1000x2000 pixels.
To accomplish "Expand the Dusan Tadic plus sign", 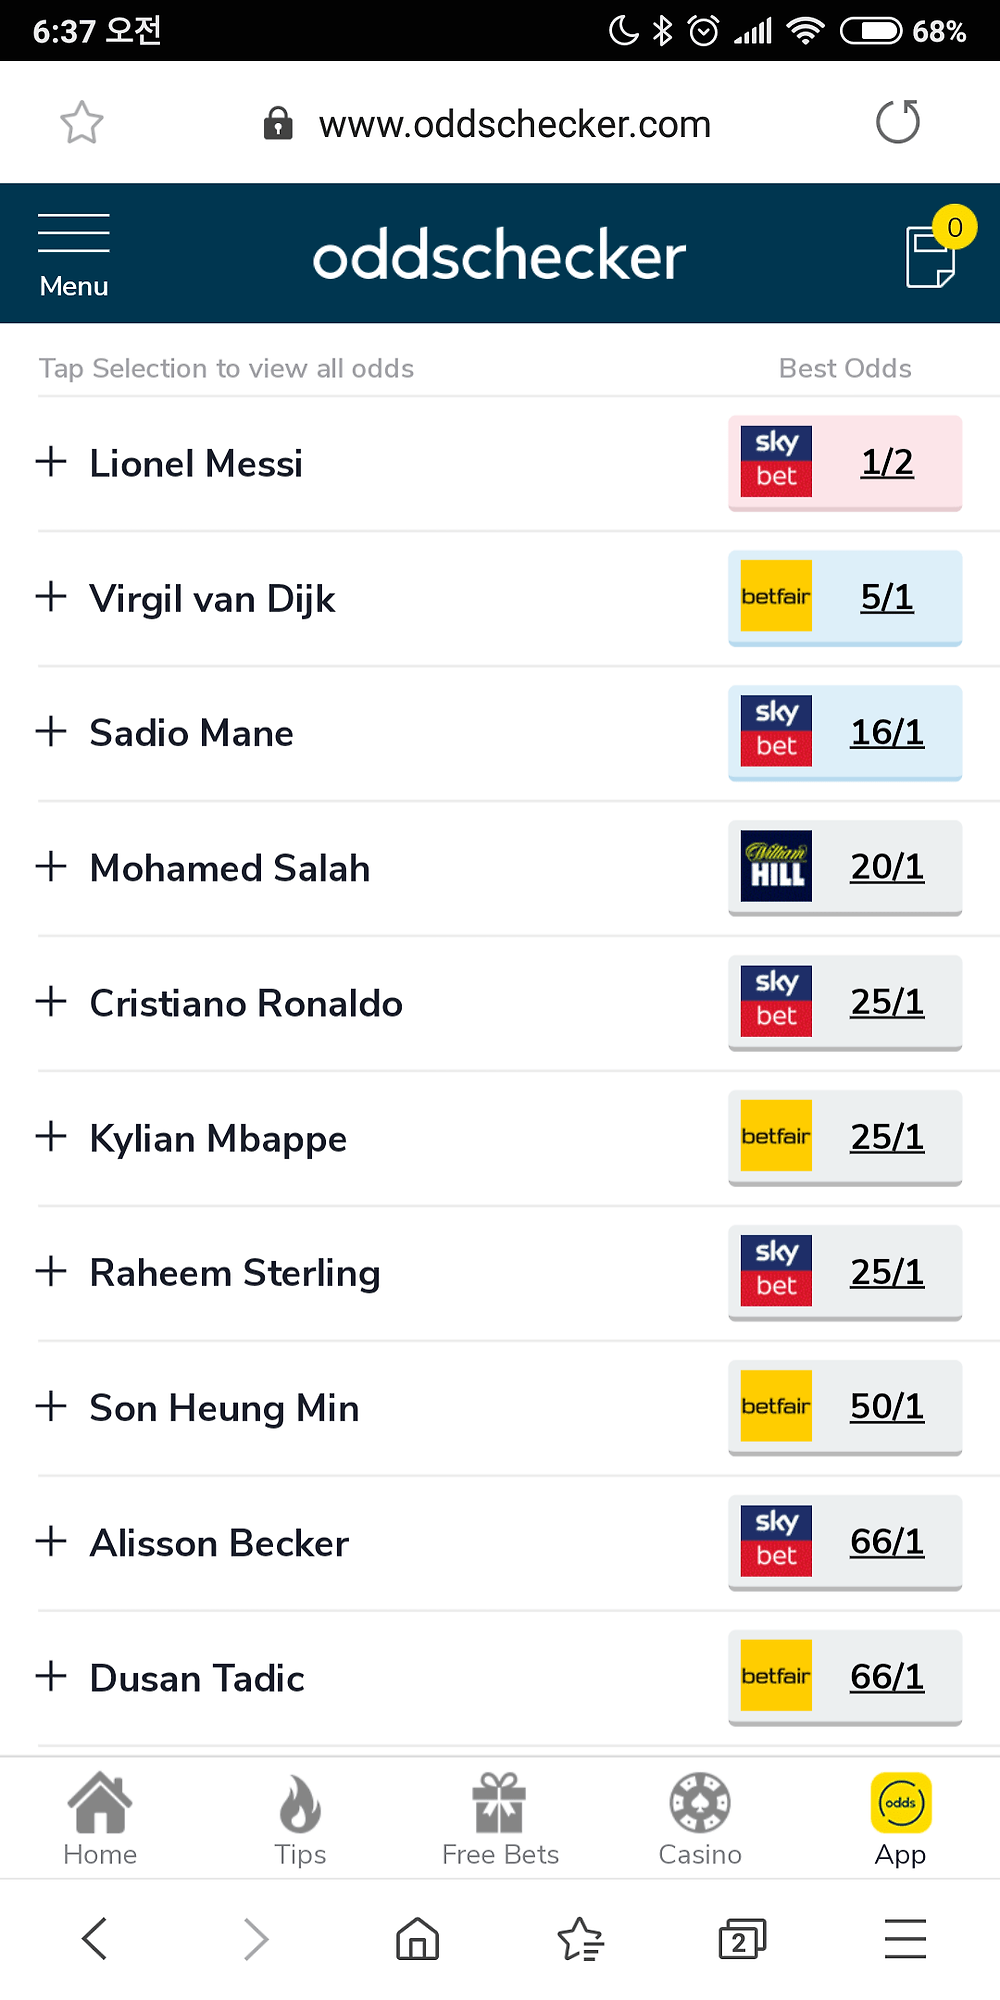I will point(51,1677).
